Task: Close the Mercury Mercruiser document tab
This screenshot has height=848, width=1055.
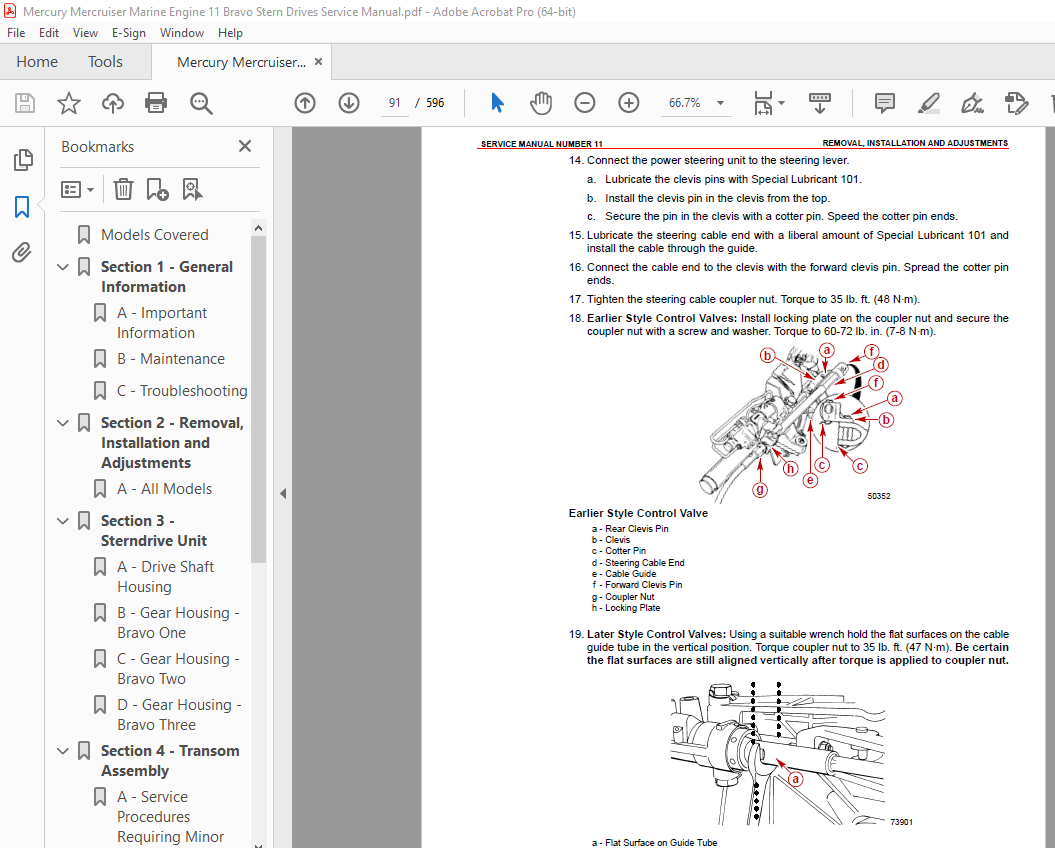Action: [x=318, y=62]
